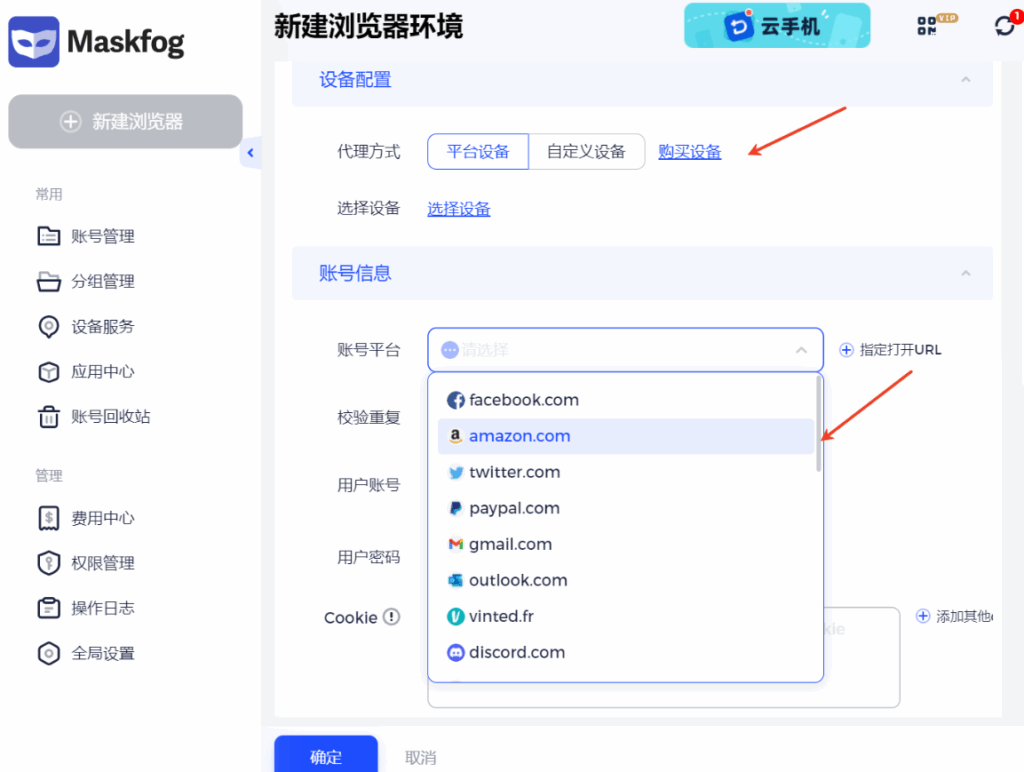Open 账号管理 in the sidebar

[x=102, y=237]
